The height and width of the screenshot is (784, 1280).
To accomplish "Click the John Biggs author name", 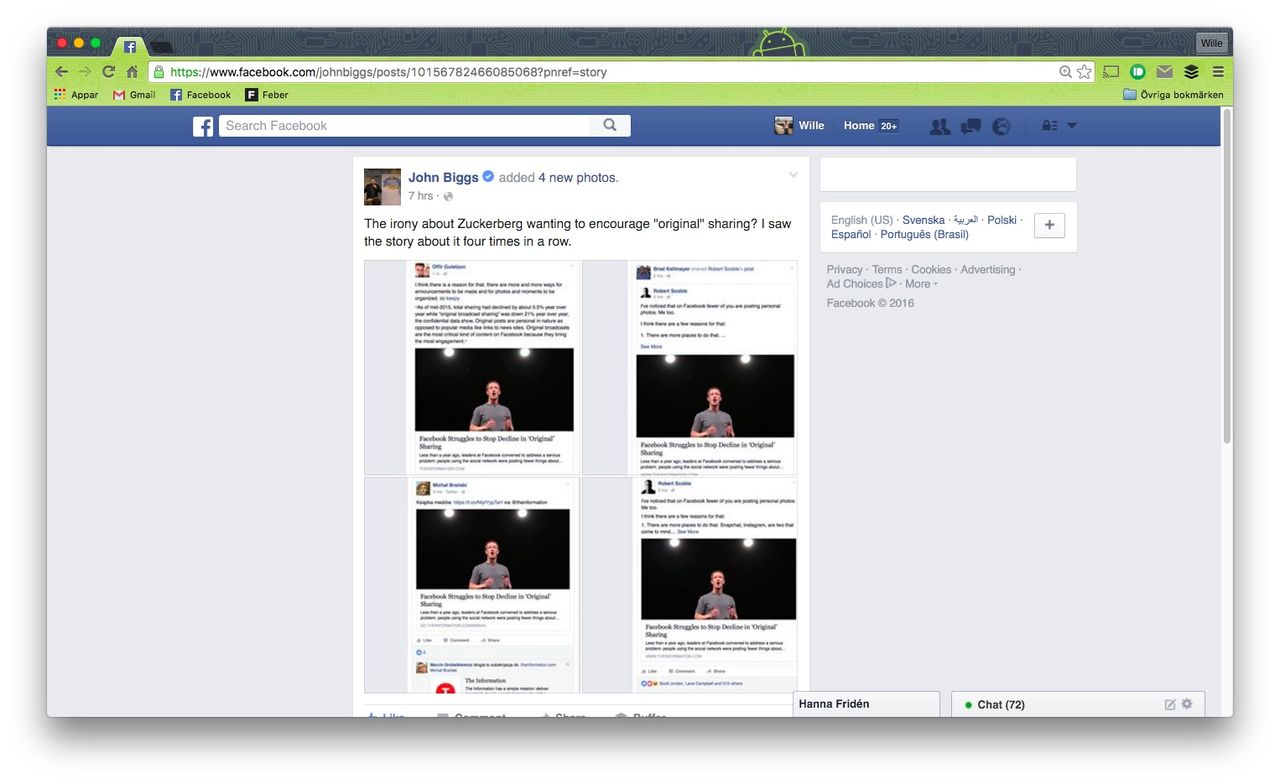I will point(443,178).
